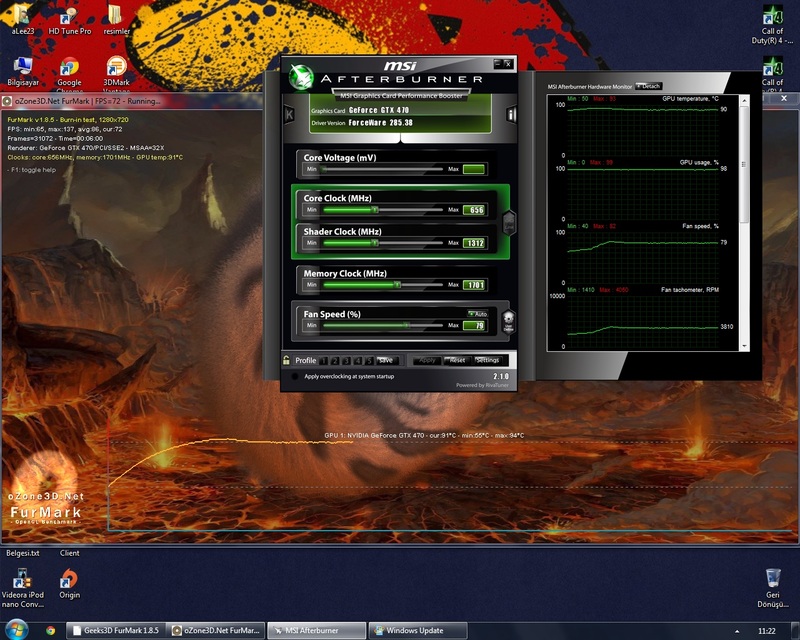Click the Fan Speed slider handle
Screen dimensions: 800x640
[407, 325]
